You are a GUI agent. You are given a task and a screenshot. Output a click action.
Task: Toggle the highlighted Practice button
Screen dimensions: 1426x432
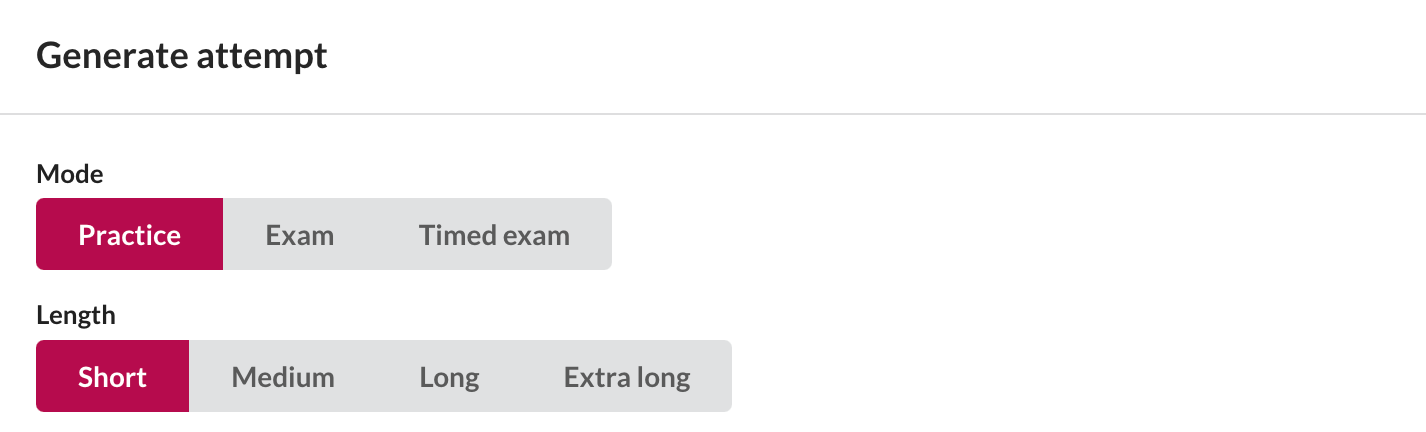pyautogui.click(x=130, y=235)
